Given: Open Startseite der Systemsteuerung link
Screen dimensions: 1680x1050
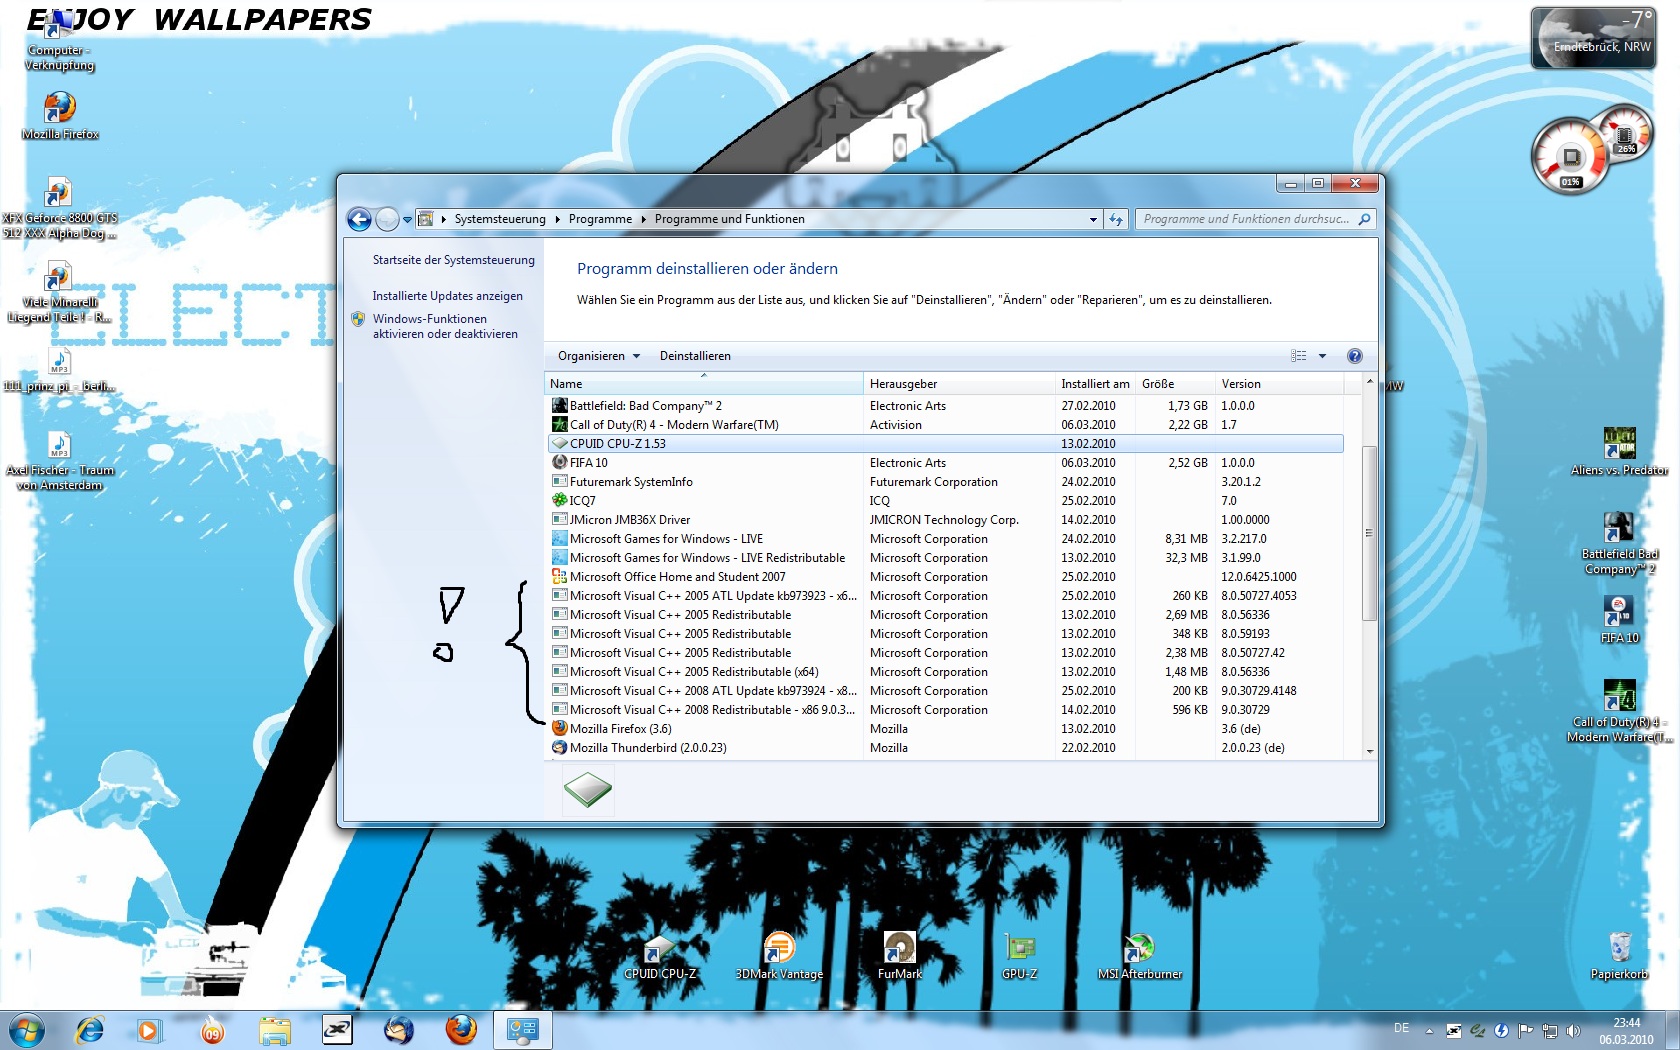Looking at the screenshot, I should pyautogui.click(x=453, y=260).
